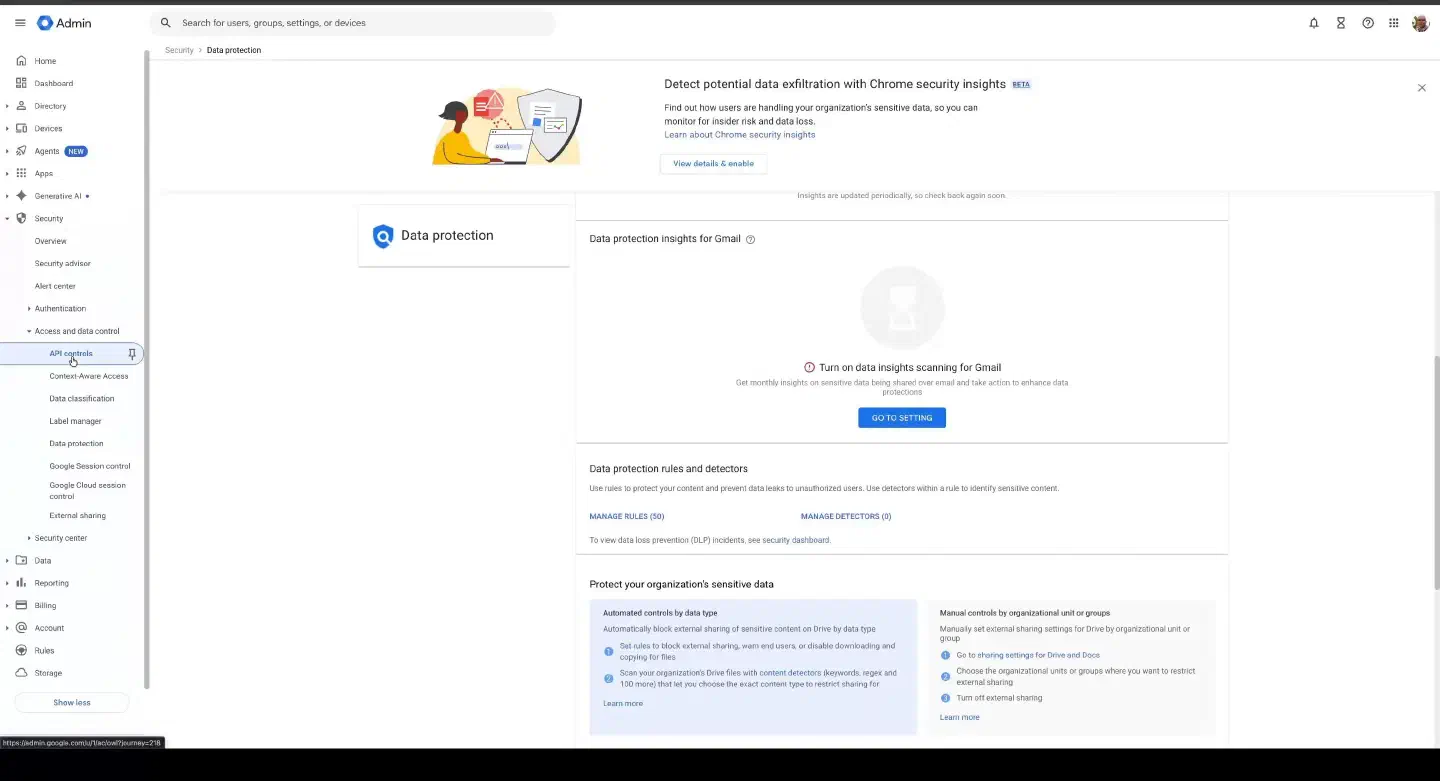
Task: Open Google Session control
Action: tap(90, 466)
